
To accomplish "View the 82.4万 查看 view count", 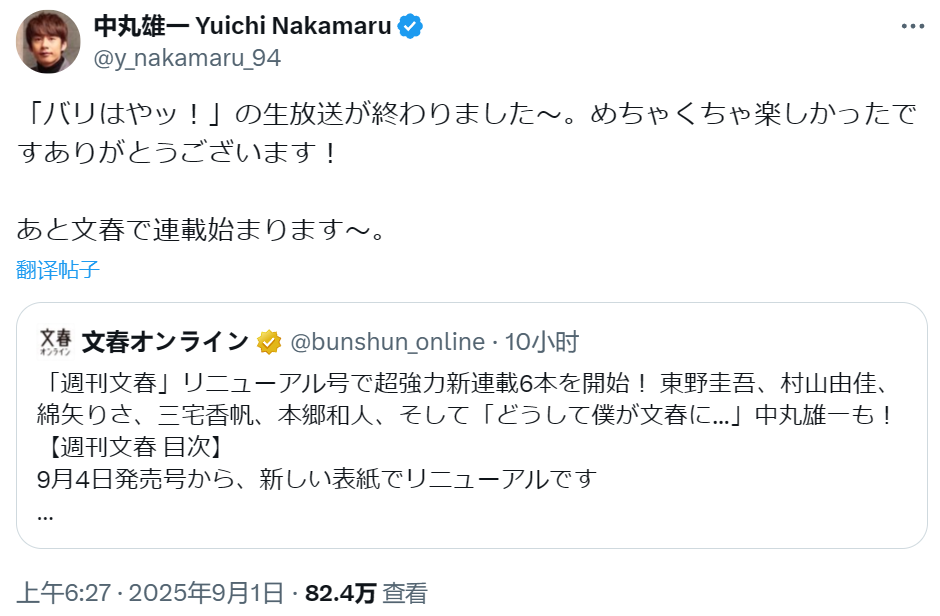I will pos(366,593).
